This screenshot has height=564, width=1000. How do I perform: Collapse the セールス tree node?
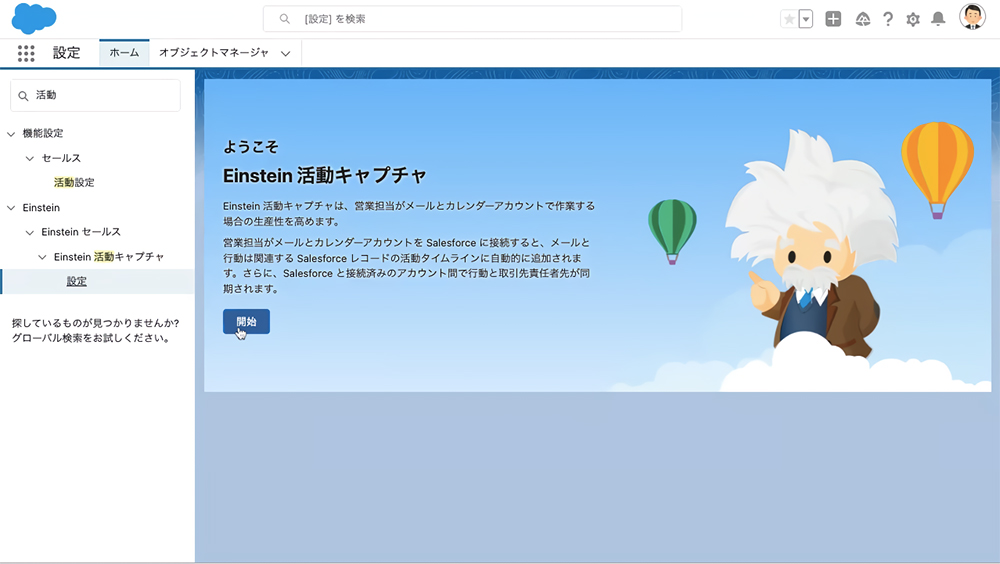(29, 158)
